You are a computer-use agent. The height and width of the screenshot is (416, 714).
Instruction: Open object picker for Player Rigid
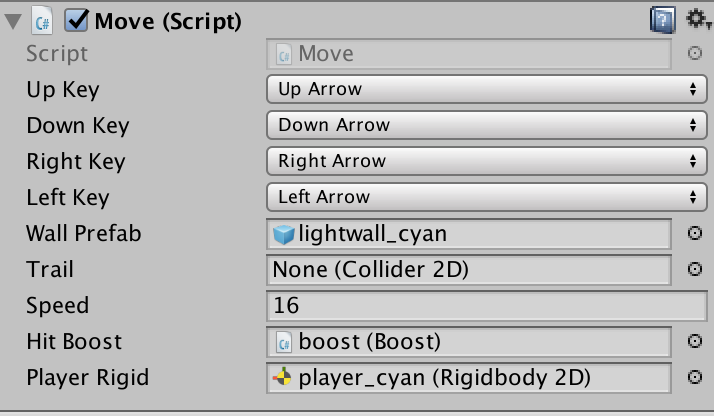click(694, 378)
